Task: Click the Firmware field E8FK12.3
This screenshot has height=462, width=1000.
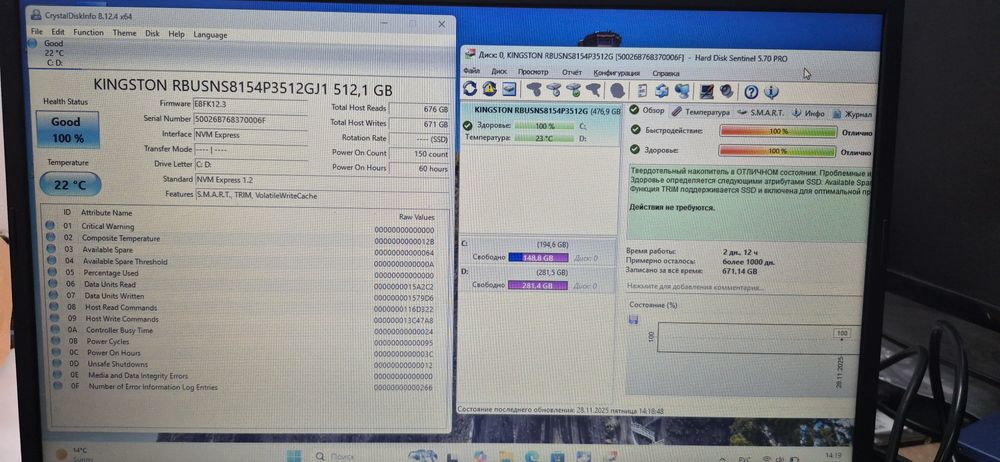Action: [250, 103]
